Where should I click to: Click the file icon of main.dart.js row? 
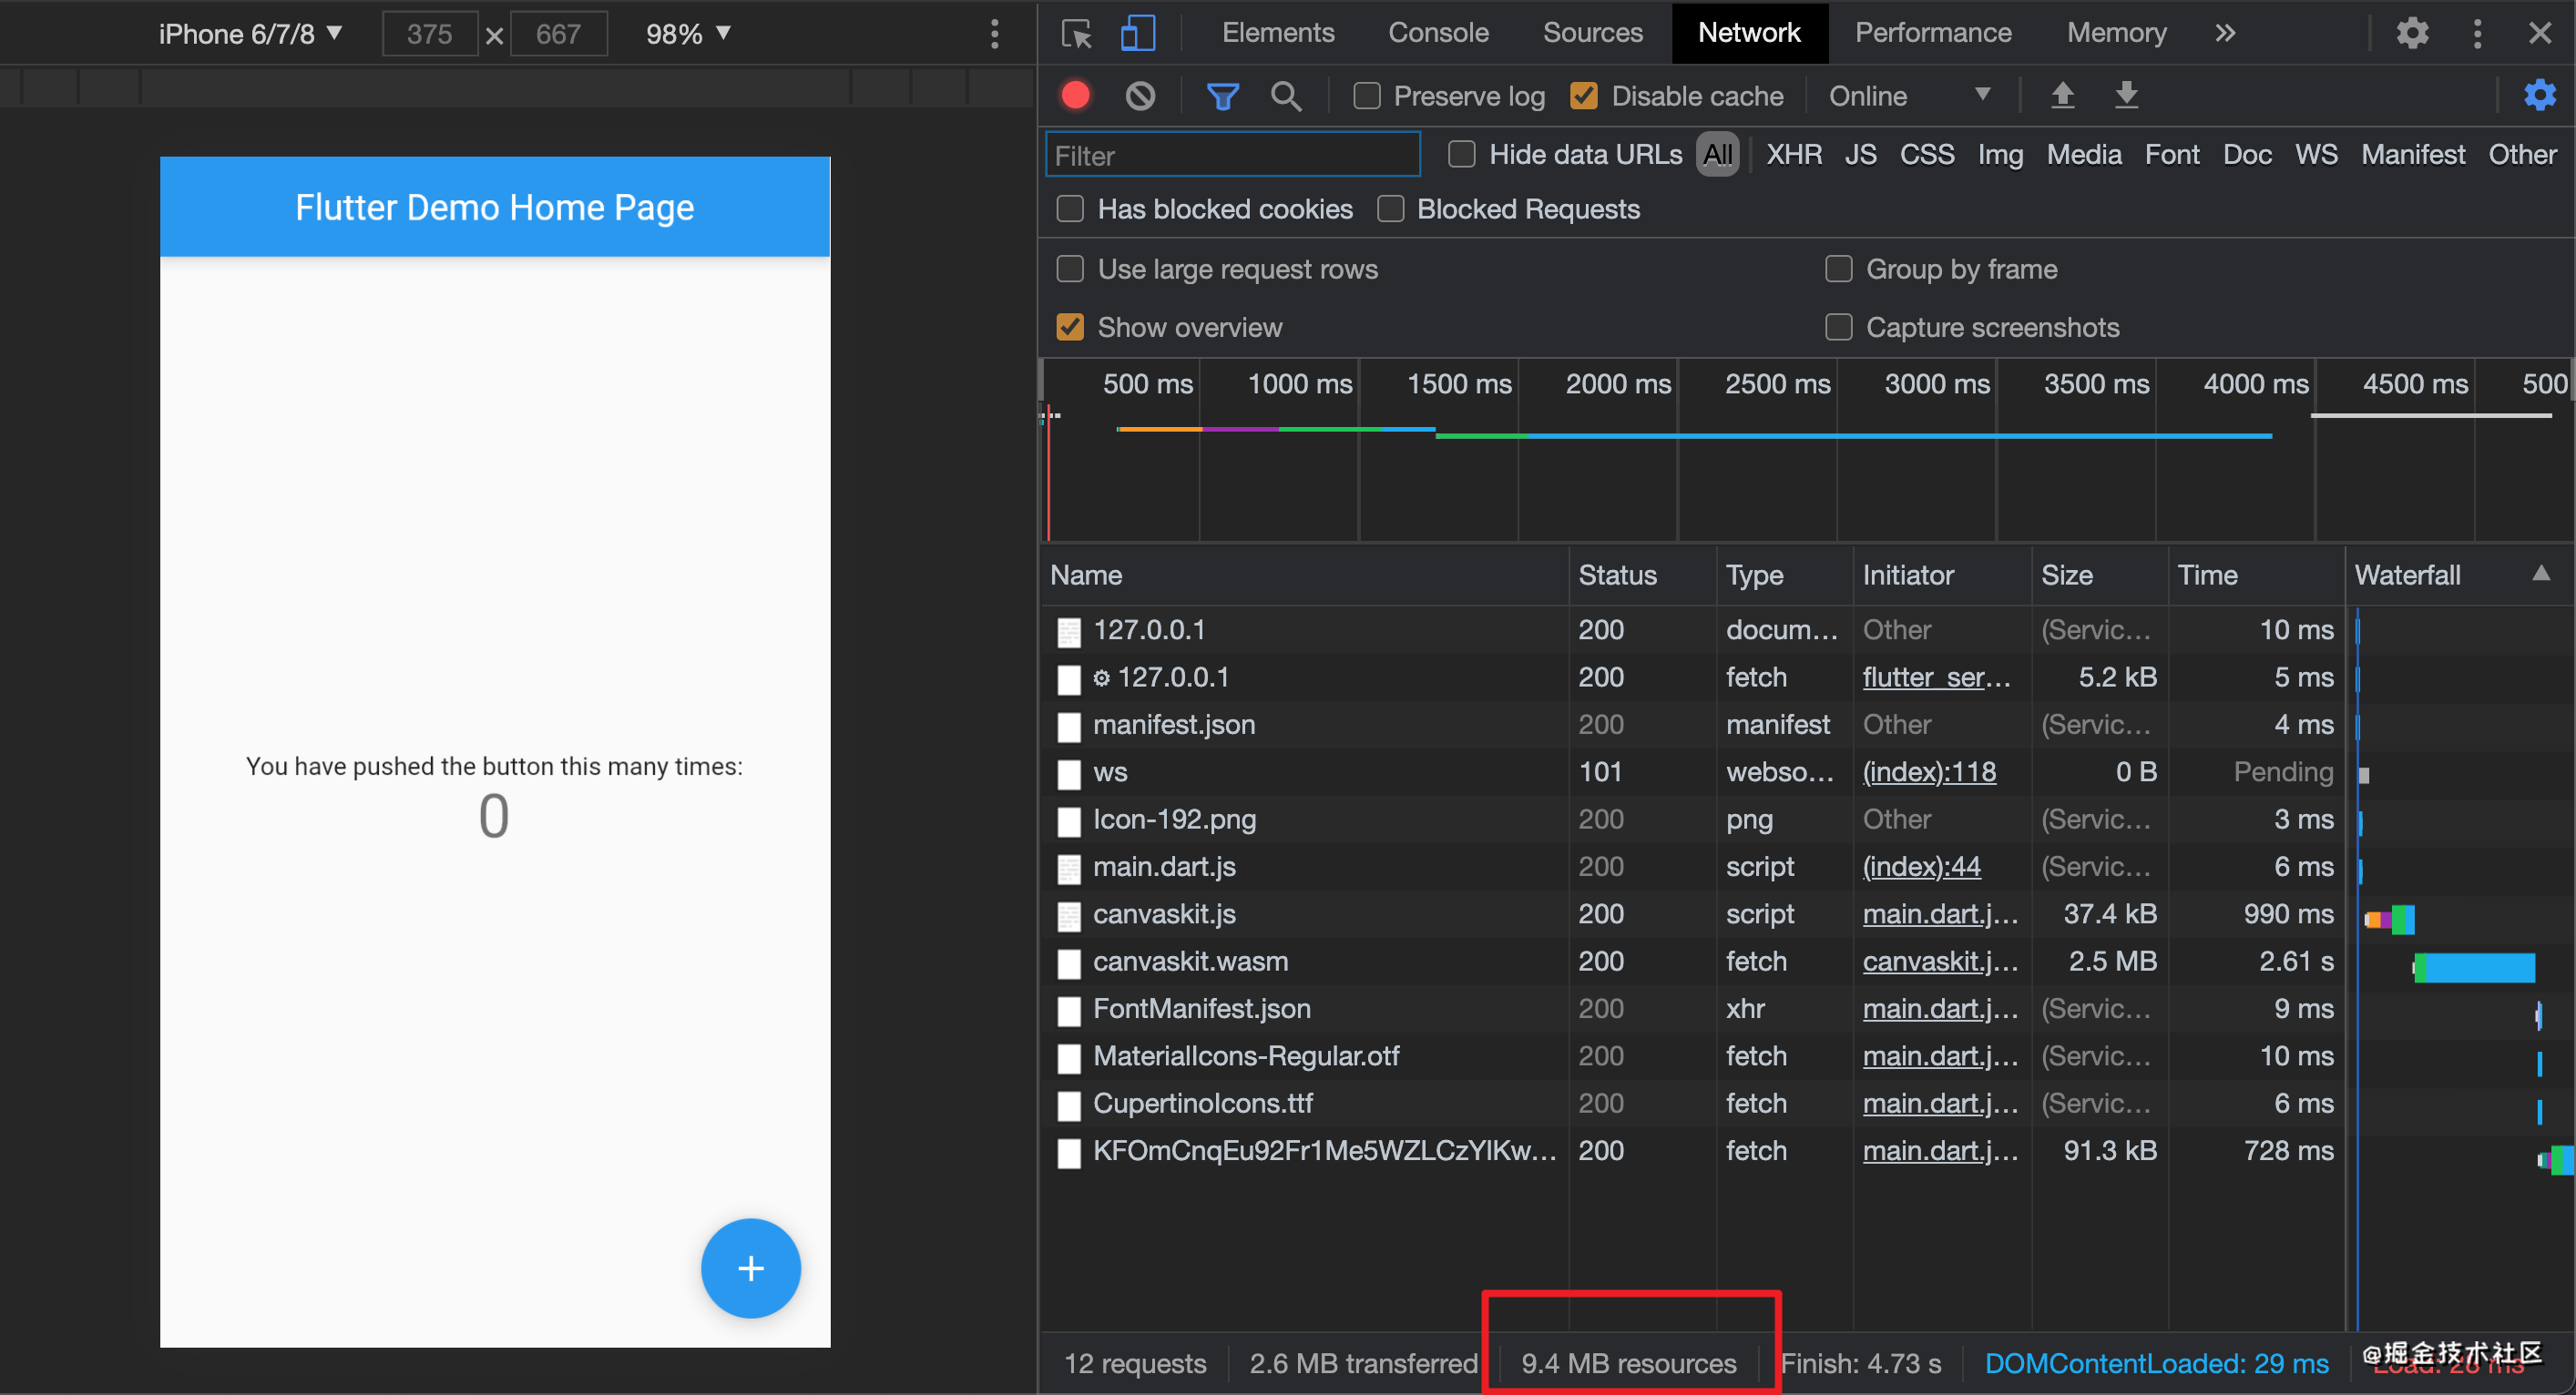click(x=1069, y=869)
